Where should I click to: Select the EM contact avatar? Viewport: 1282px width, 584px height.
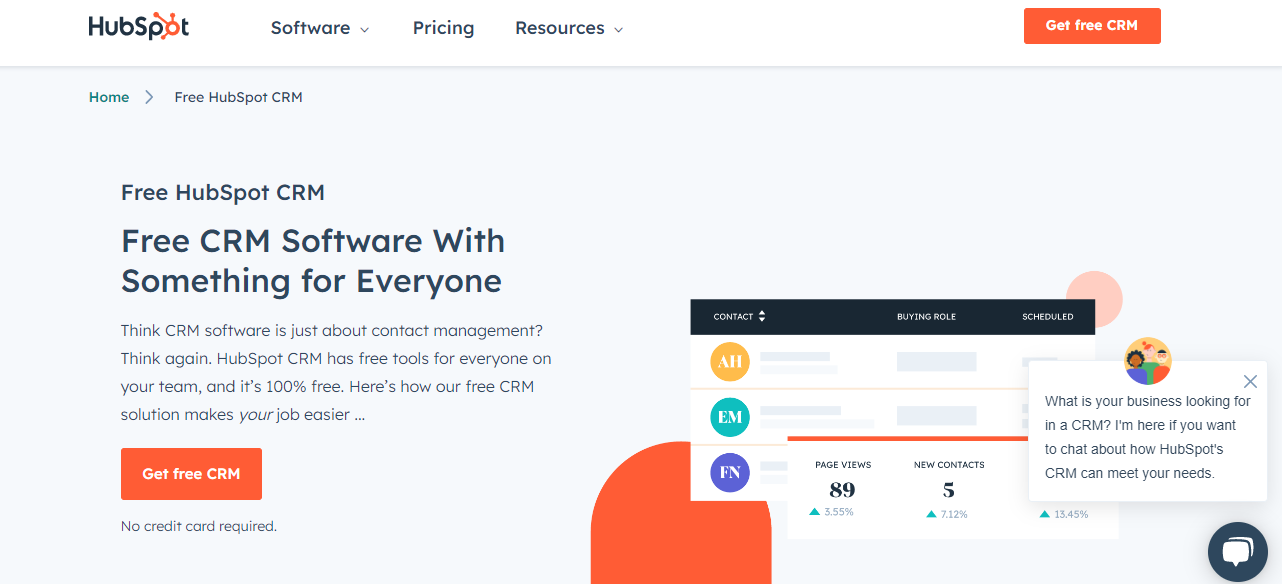click(x=729, y=417)
